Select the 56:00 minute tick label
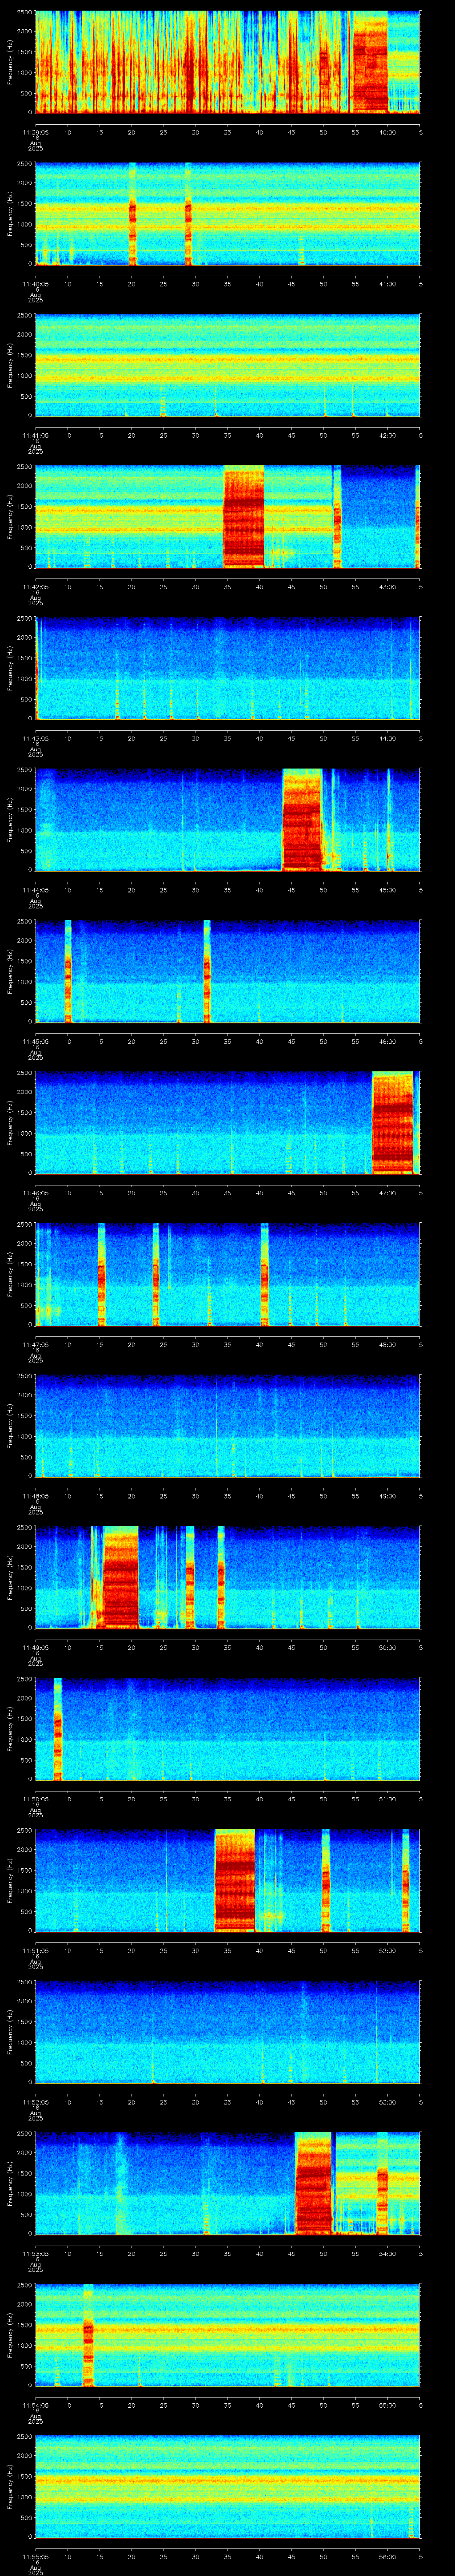This screenshot has height=2576, width=455. pos(387,2556)
